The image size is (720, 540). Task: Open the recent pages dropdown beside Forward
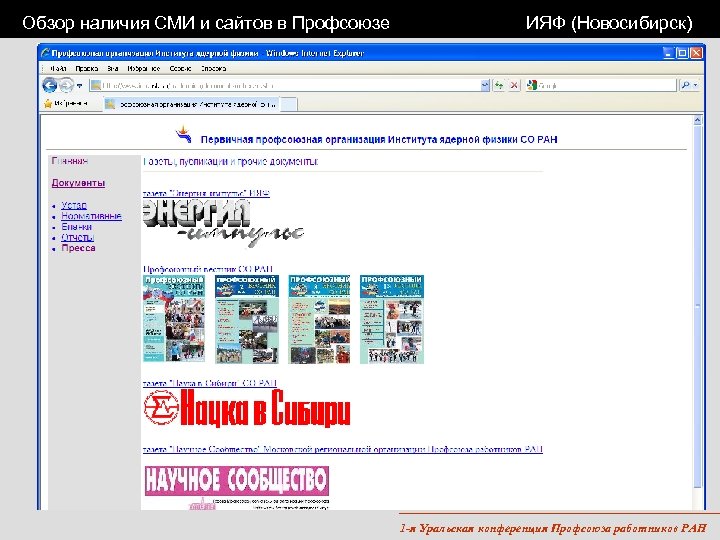[79, 86]
